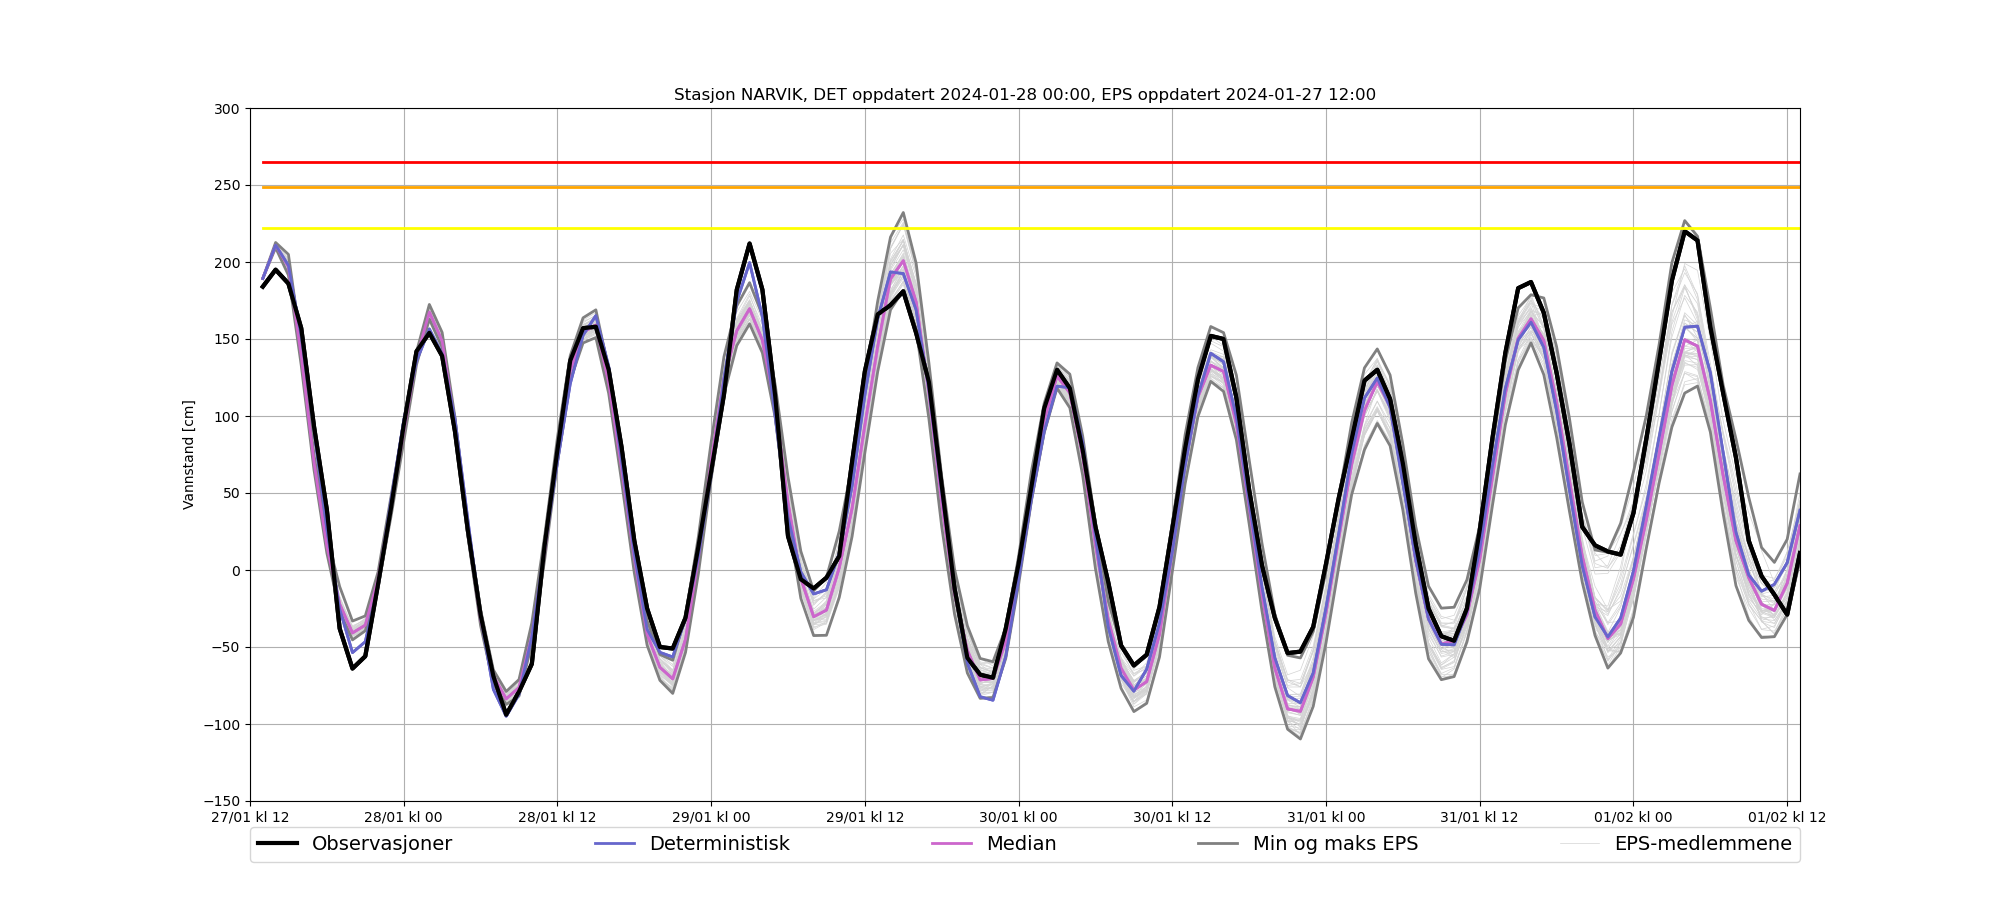Click x-axis tick label '01/02 kl 12'
The height and width of the screenshot is (900, 2000).
pyautogui.click(x=1787, y=817)
